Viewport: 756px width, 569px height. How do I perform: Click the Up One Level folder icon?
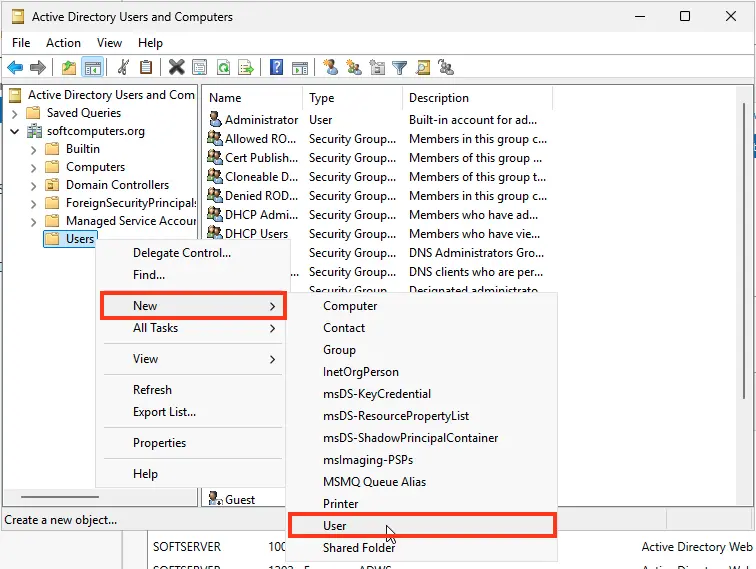point(68,68)
